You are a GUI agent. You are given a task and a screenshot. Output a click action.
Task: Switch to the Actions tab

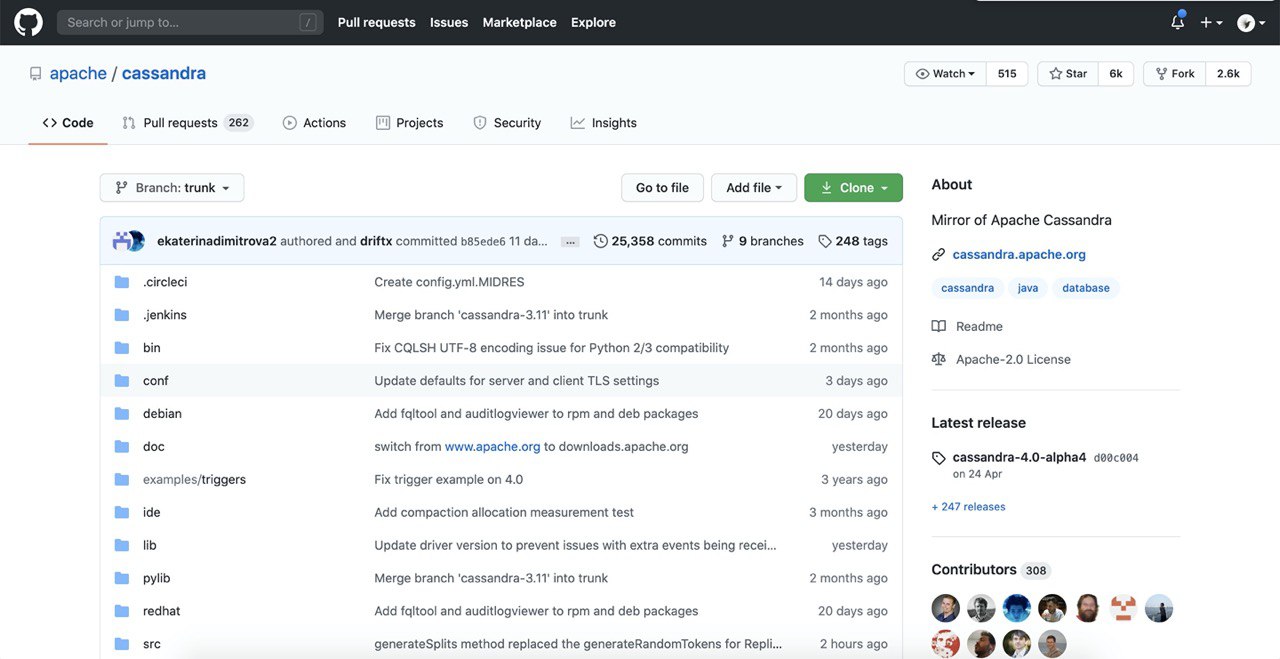tap(314, 123)
